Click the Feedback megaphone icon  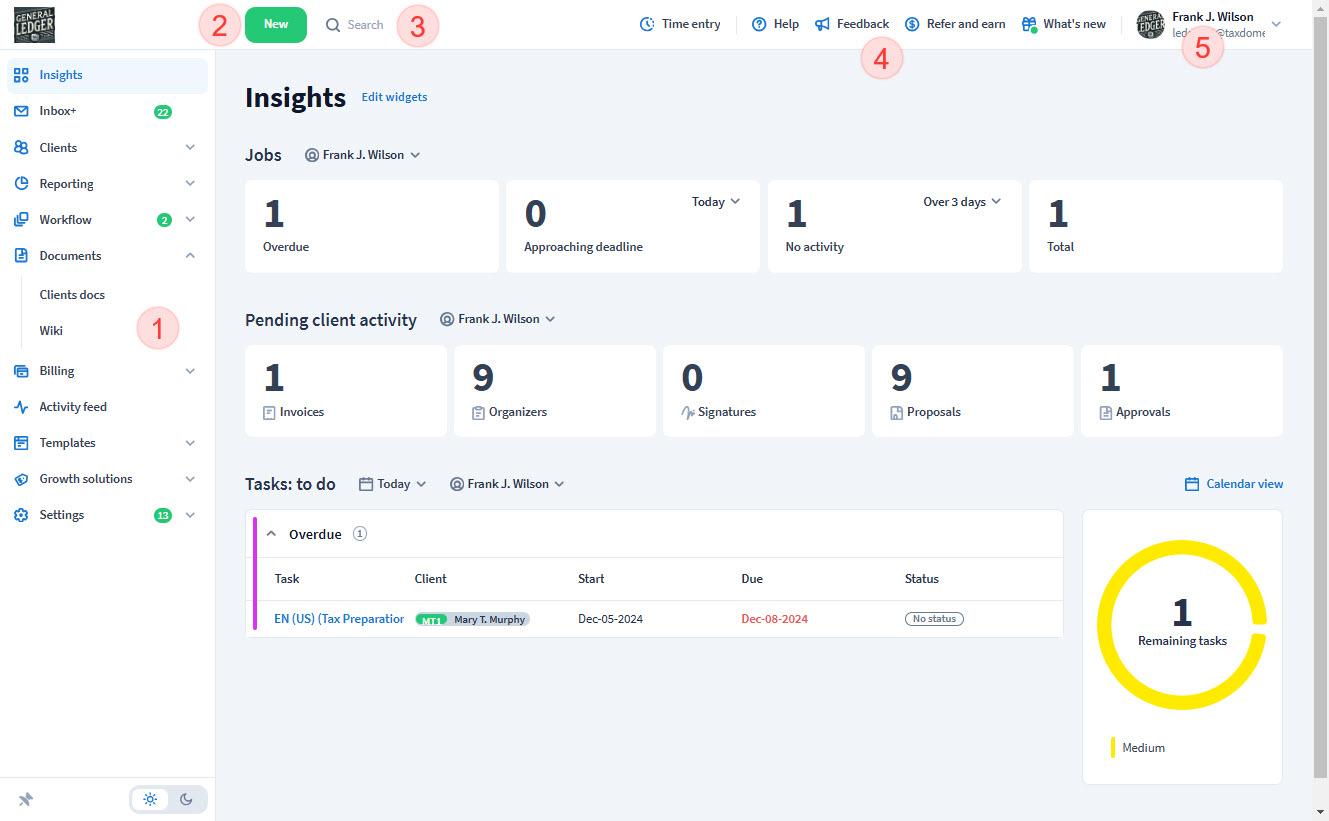[x=822, y=24]
